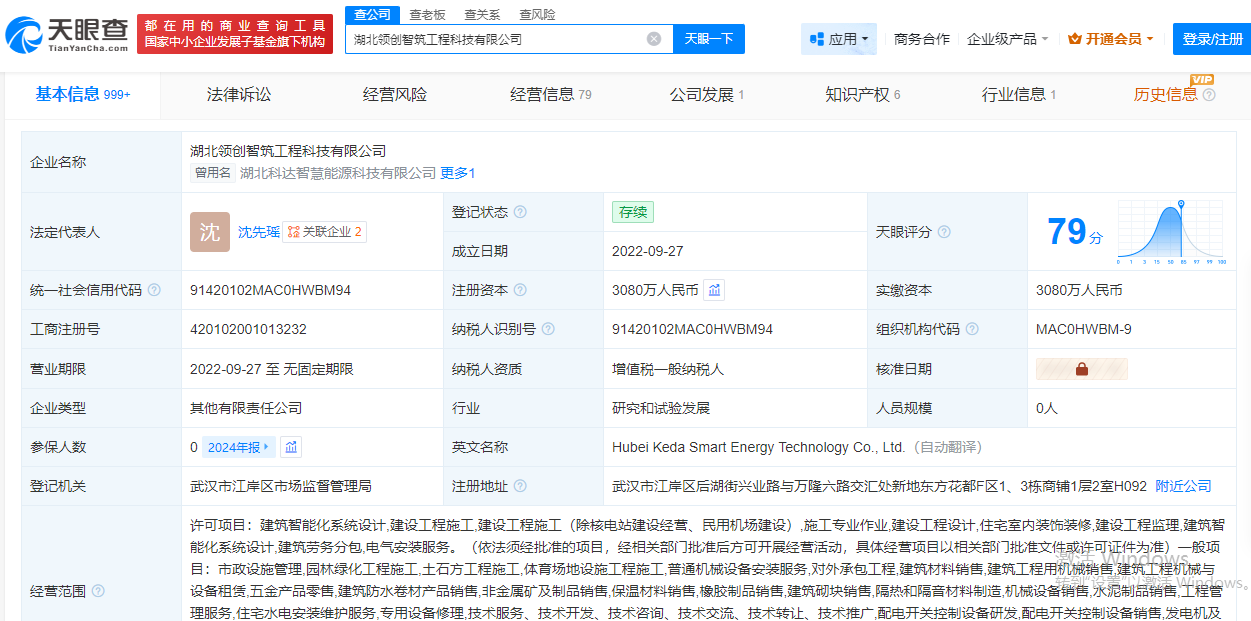The height and width of the screenshot is (621, 1251).
Task: Clear the search box with the X icon
Action: click(654, 39)
